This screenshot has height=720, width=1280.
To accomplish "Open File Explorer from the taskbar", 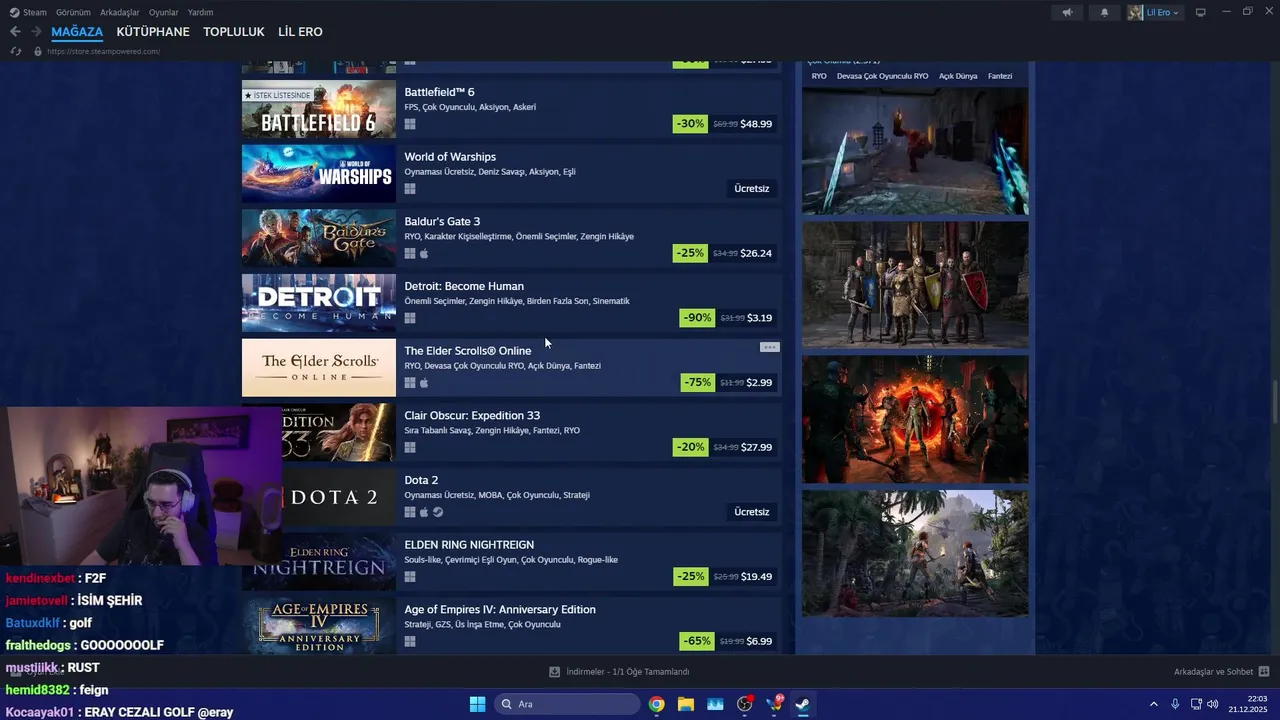I will (x=686, y=704).
